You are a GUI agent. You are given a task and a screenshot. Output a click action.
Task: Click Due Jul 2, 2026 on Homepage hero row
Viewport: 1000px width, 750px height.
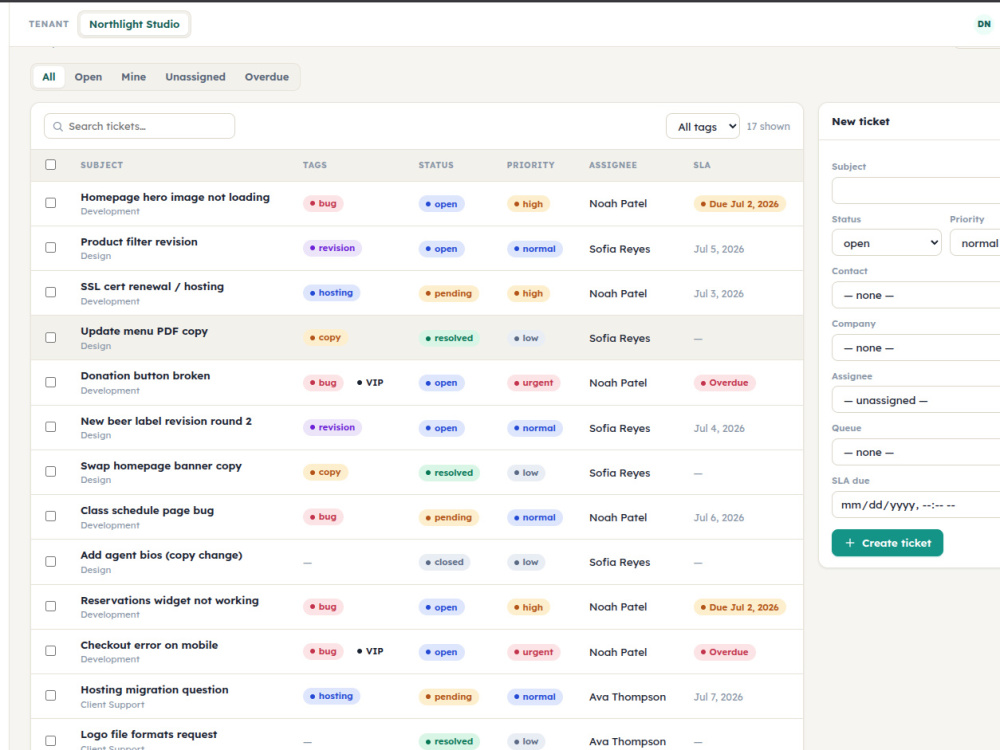[x=740, y=204]
